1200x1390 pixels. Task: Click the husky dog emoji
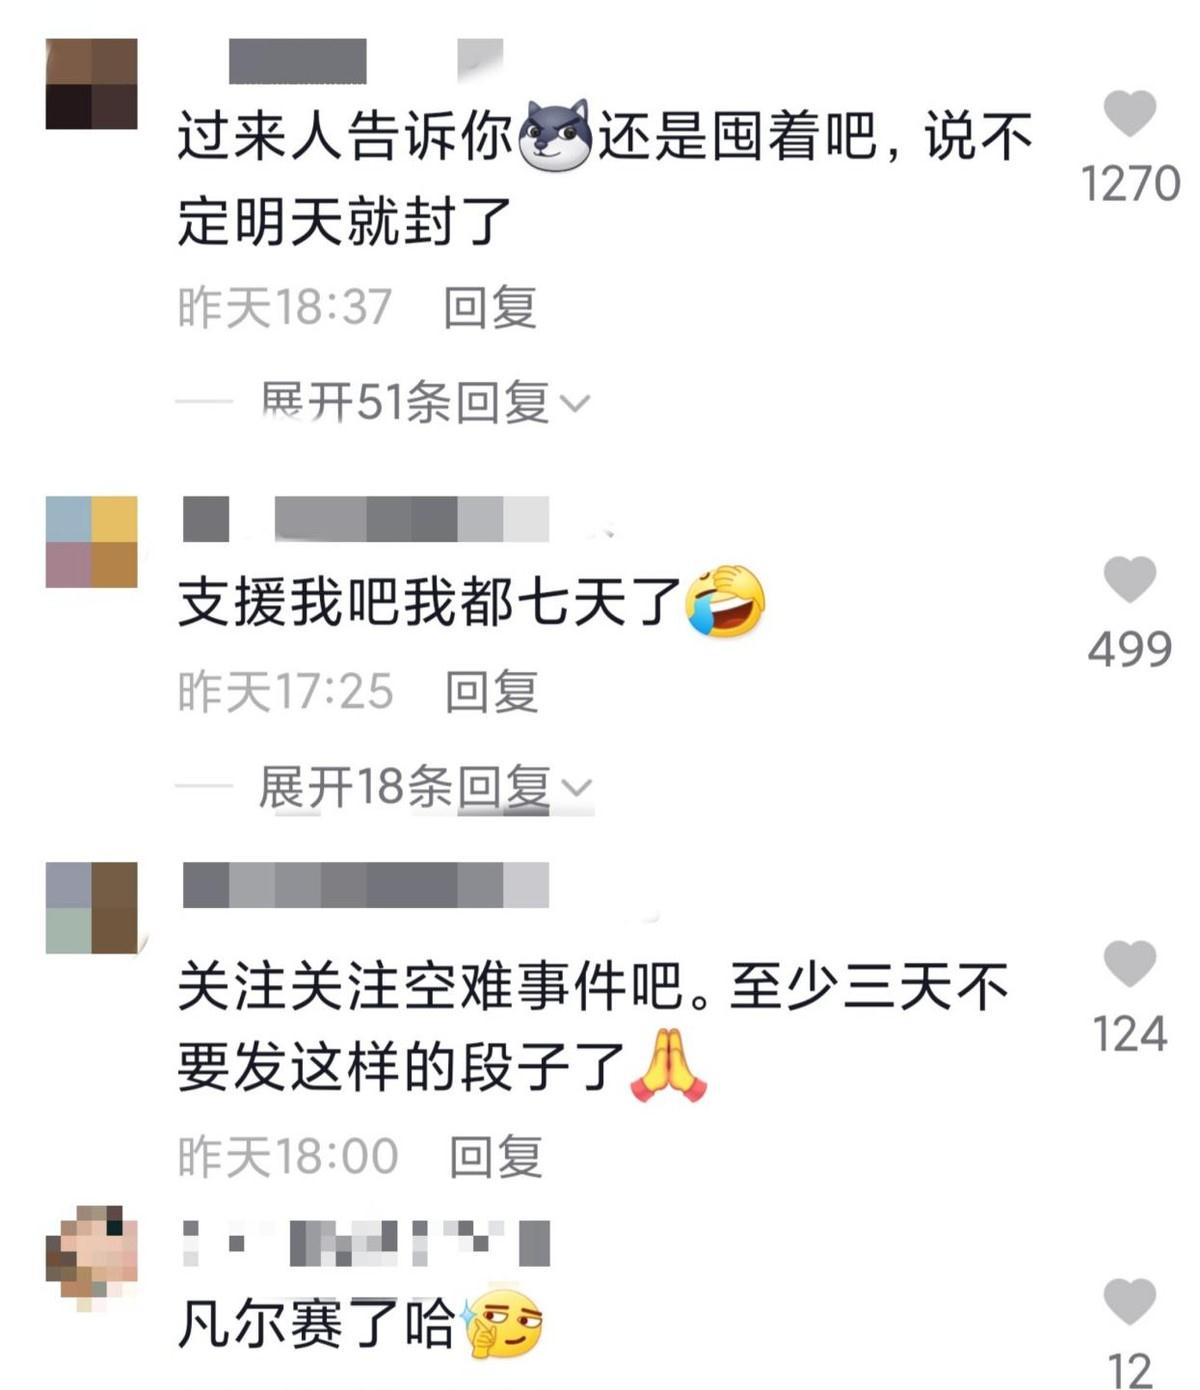click(x=556, y=136)
